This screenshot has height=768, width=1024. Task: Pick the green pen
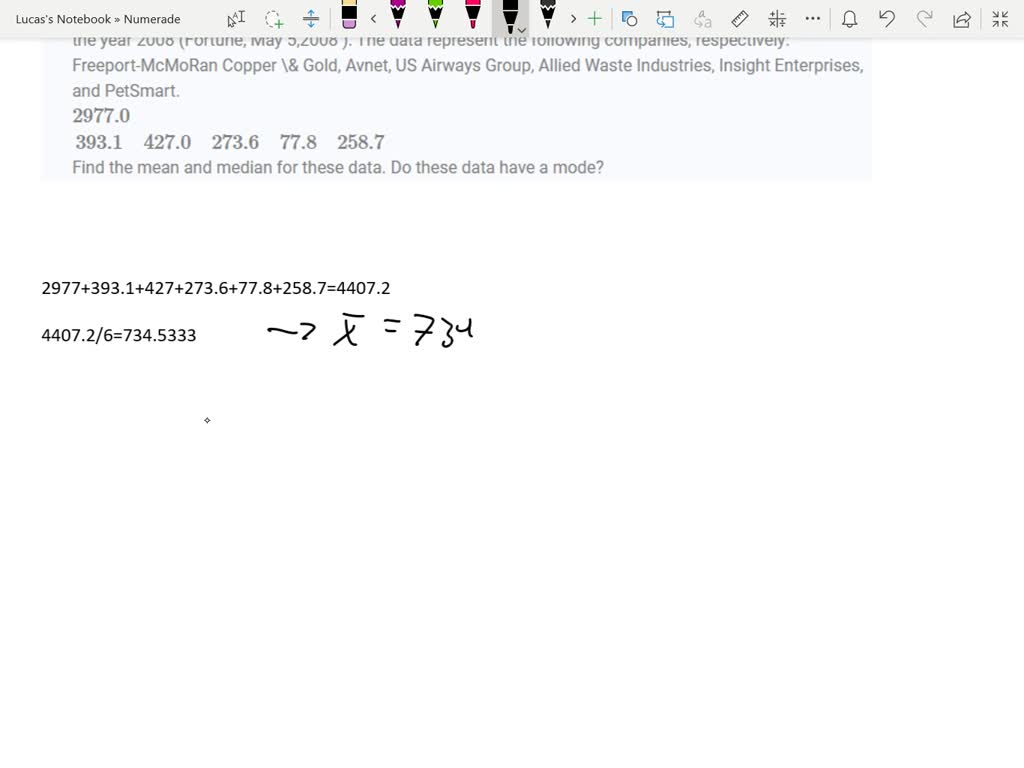click(x=436, y=14)
